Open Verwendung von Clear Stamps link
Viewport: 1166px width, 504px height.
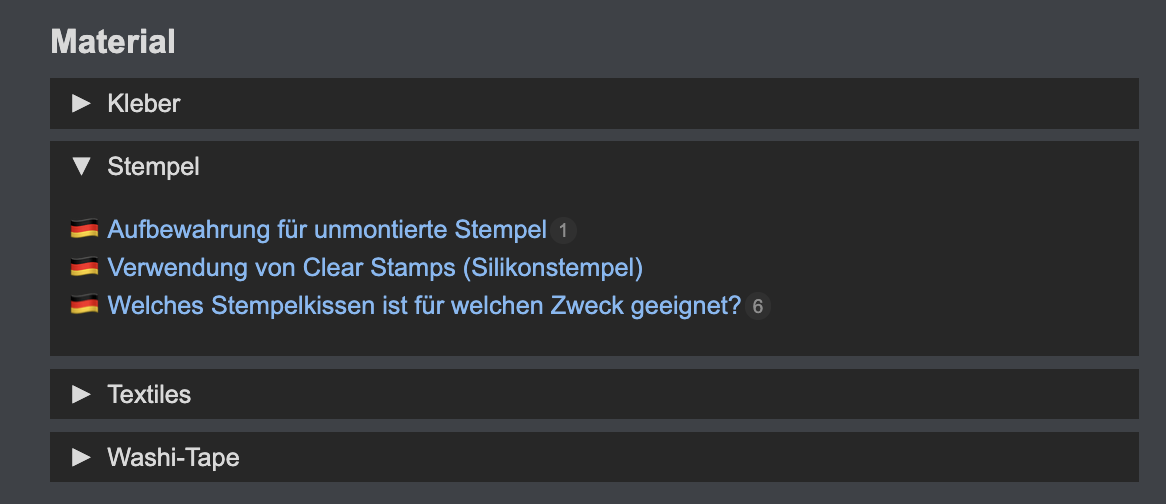point(374,268)
